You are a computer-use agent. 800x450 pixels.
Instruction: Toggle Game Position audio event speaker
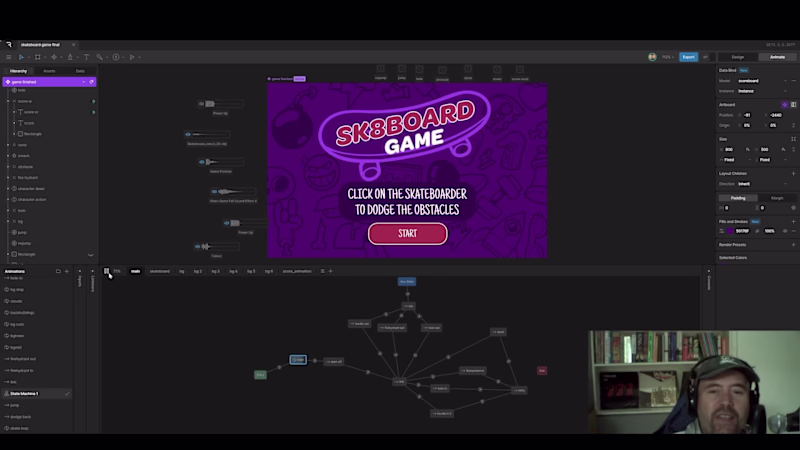202,162
